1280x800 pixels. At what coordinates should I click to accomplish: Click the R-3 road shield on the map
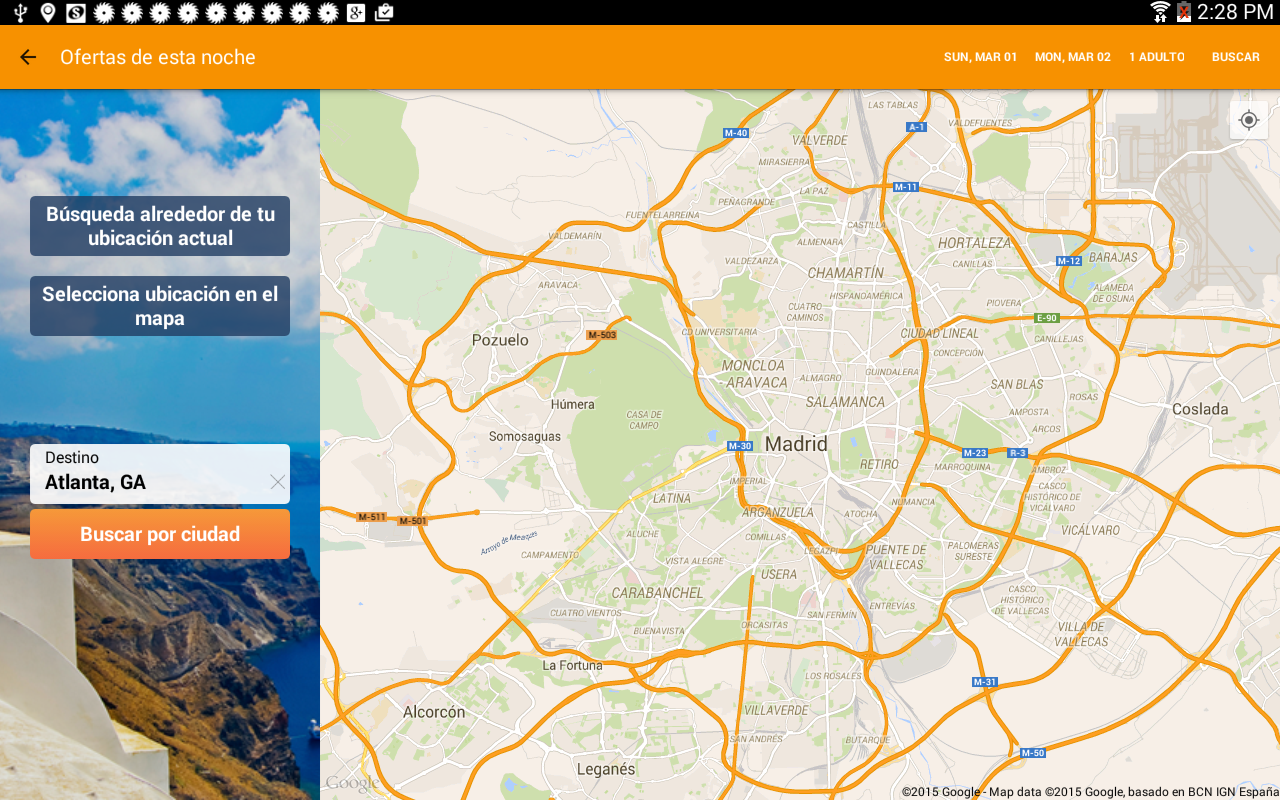pos(1018,453)
